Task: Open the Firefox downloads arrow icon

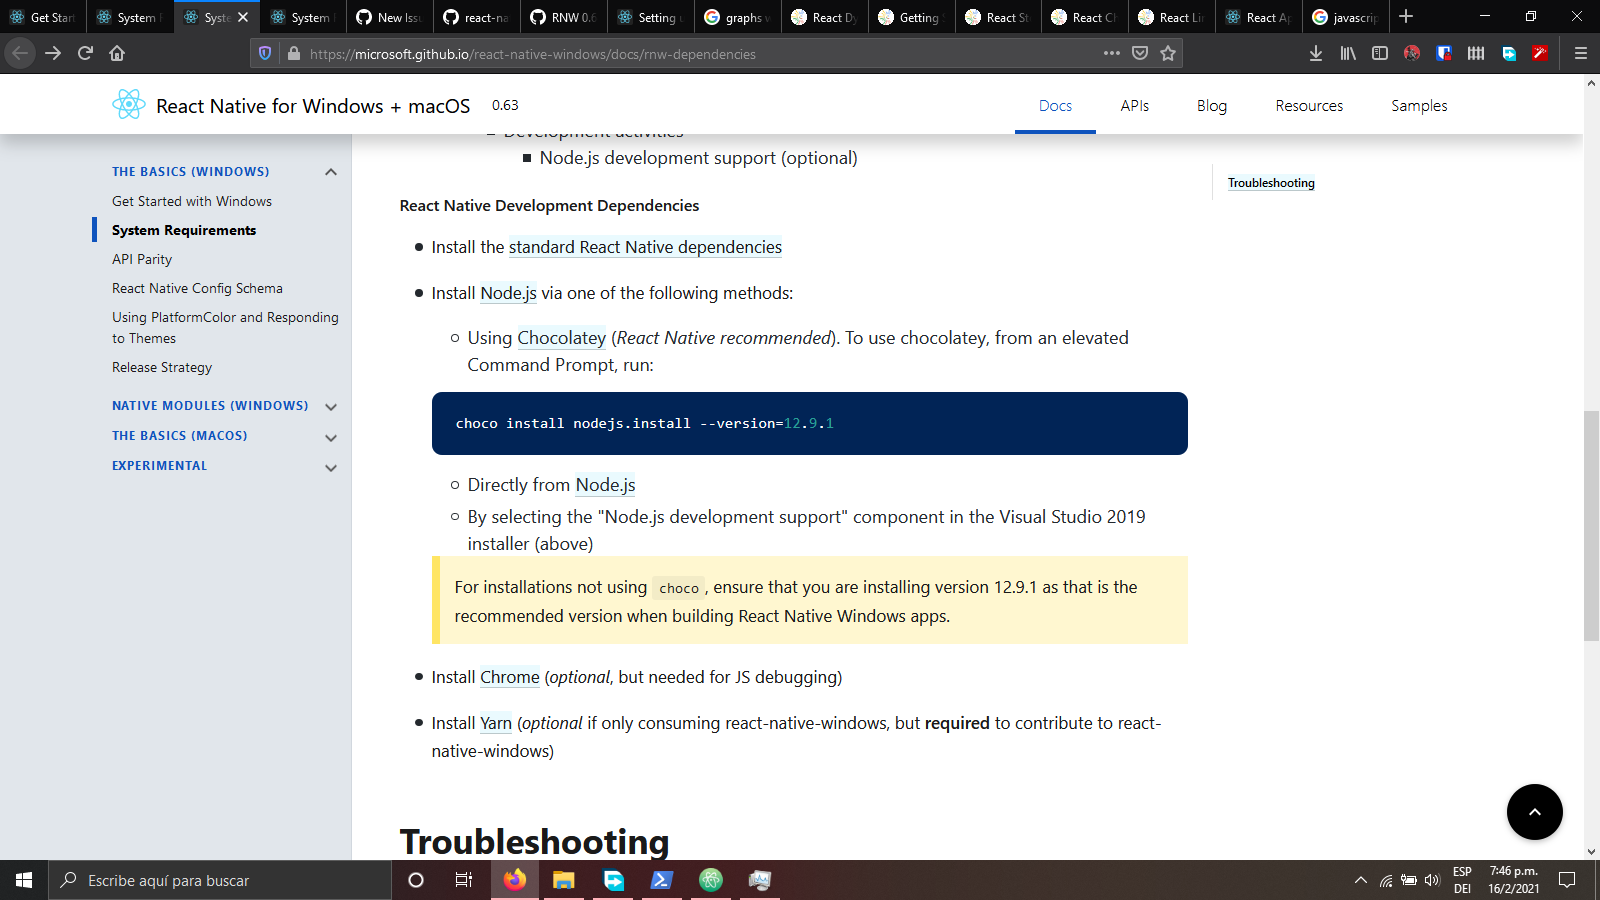Action: [1316, 53]
